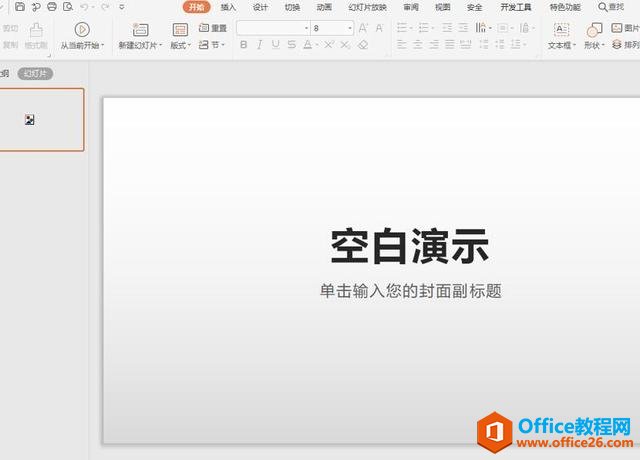Click the justify alignment icon
The height and width of the screenshot is (460, 640).
(449, 44)
